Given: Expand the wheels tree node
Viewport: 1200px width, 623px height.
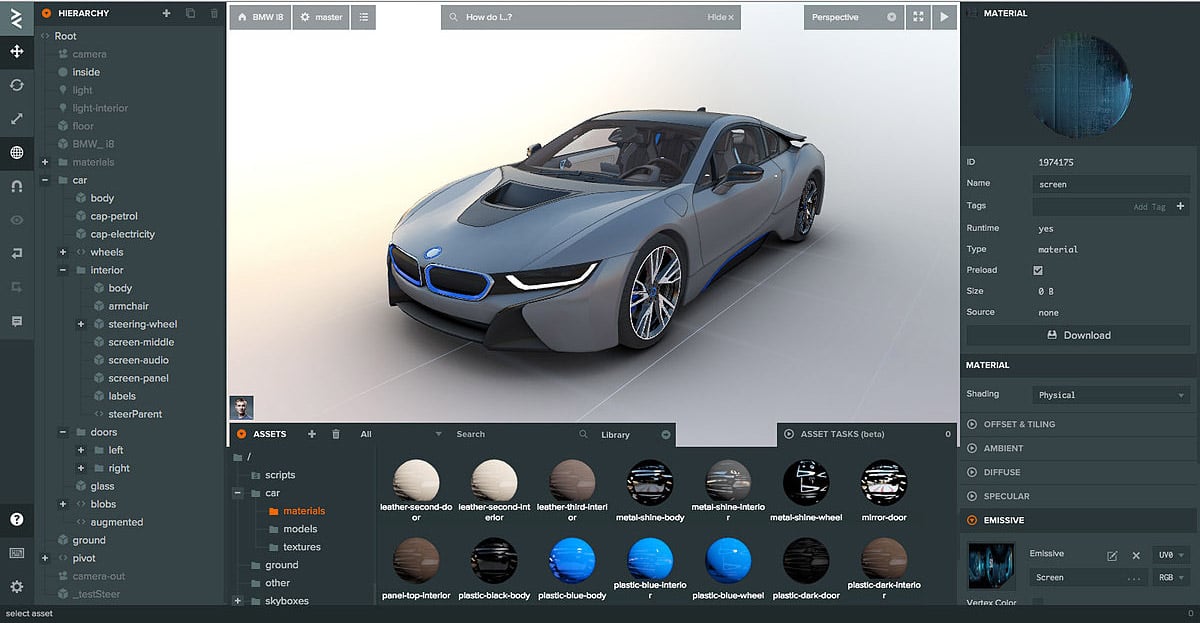Looking at the screenshot, I should point(63,252).
